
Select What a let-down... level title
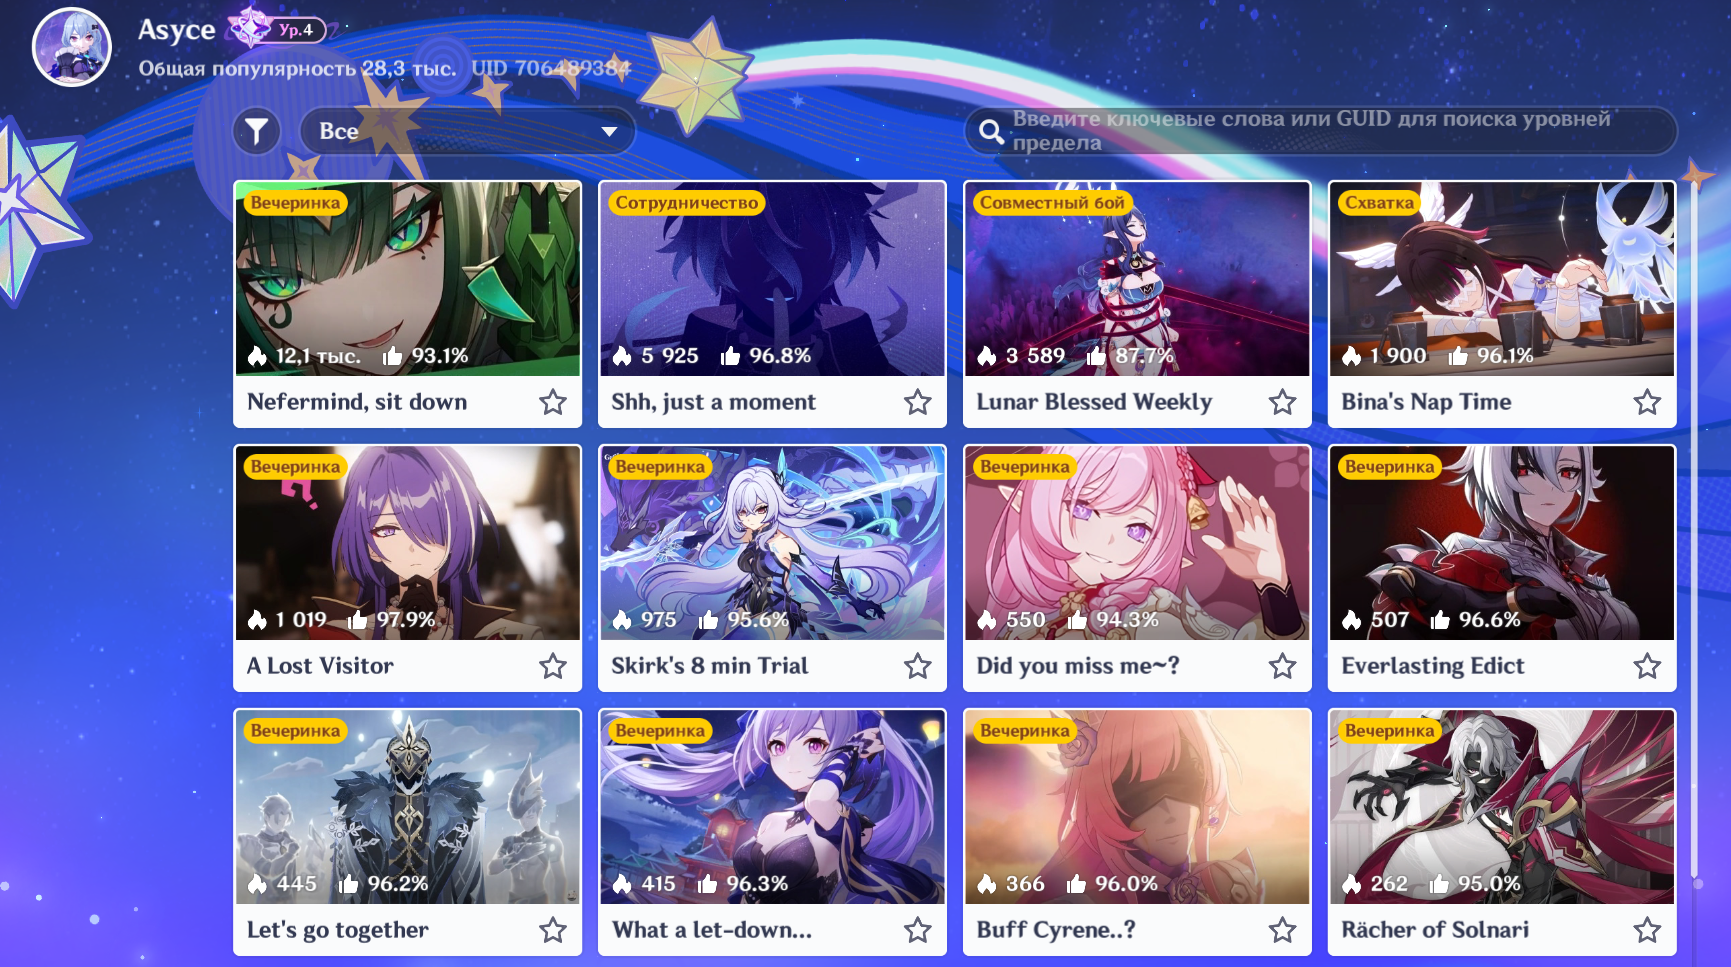pos(712,930)
